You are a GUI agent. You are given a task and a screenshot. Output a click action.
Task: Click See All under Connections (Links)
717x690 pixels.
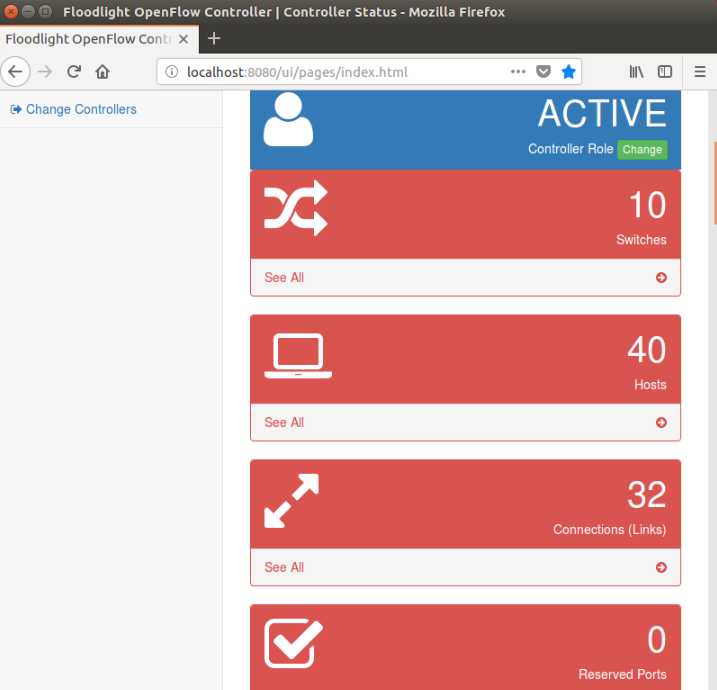click(x=284, y=567)
